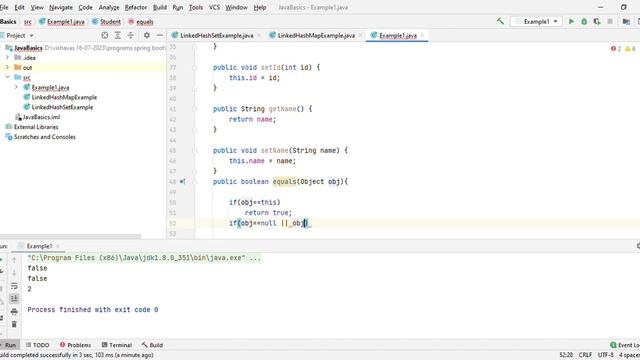Fold the setName method in gutter
The height and width of the screenshot is (360, 640).
click(195, 151)
